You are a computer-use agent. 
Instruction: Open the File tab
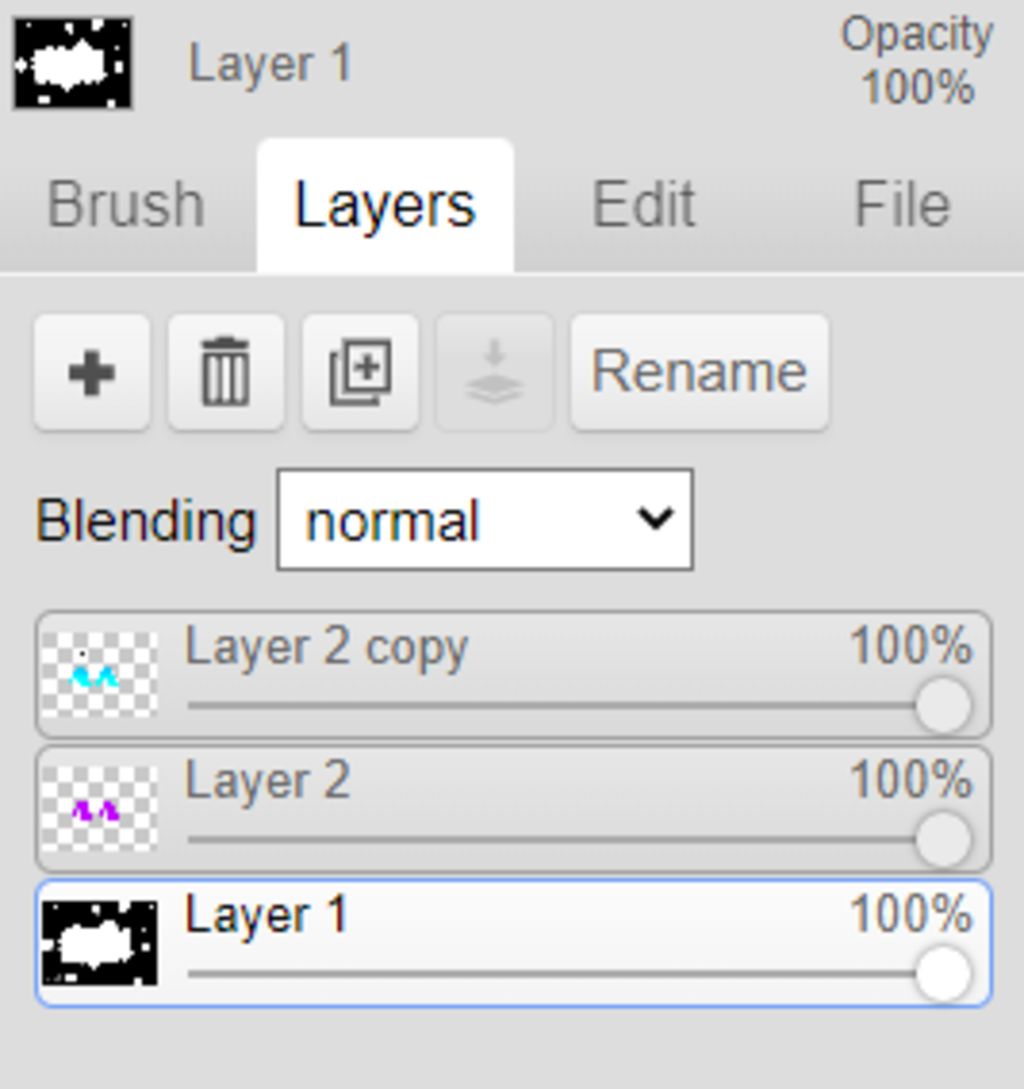[x=902, y=204]
